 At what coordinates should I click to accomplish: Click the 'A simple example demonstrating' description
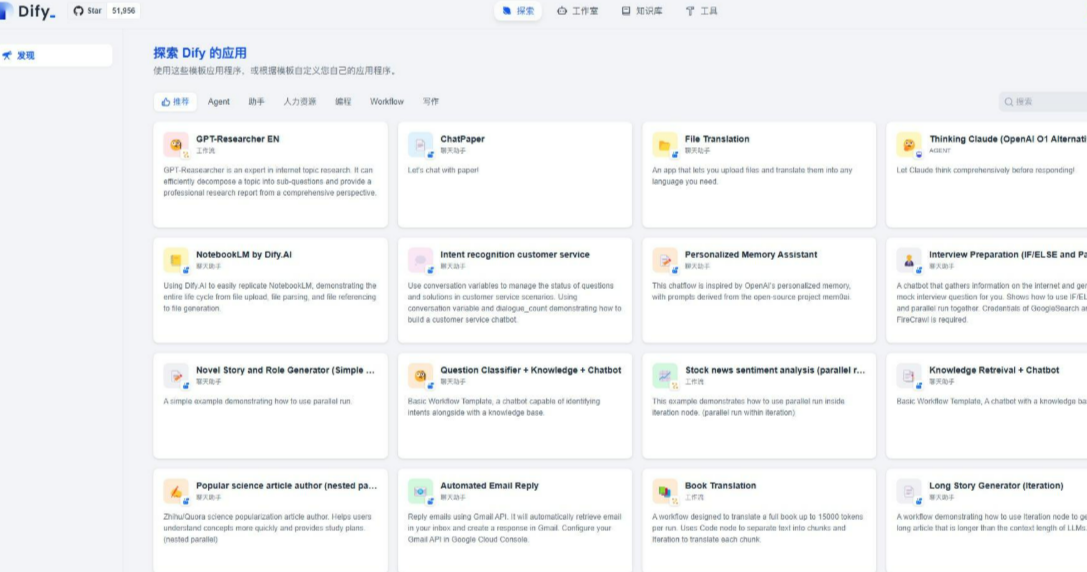[x=257, y=401]
